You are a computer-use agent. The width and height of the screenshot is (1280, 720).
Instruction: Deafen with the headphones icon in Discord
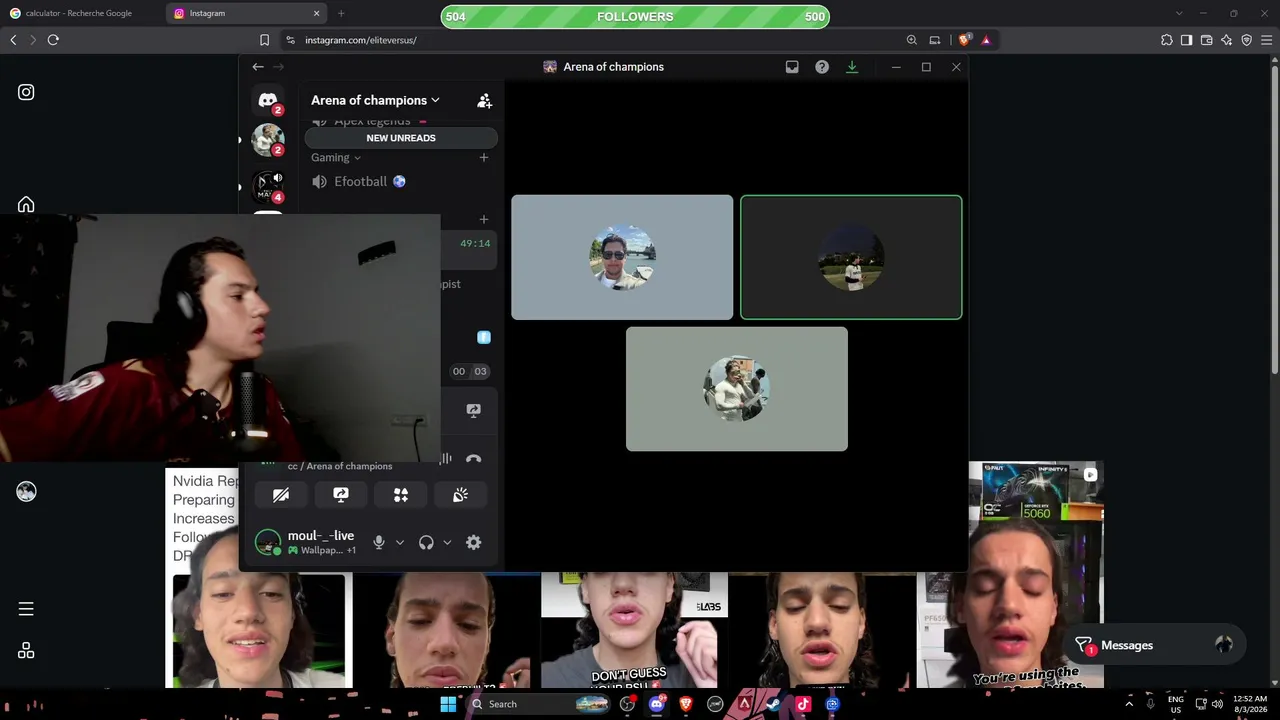tap(426, 542)
